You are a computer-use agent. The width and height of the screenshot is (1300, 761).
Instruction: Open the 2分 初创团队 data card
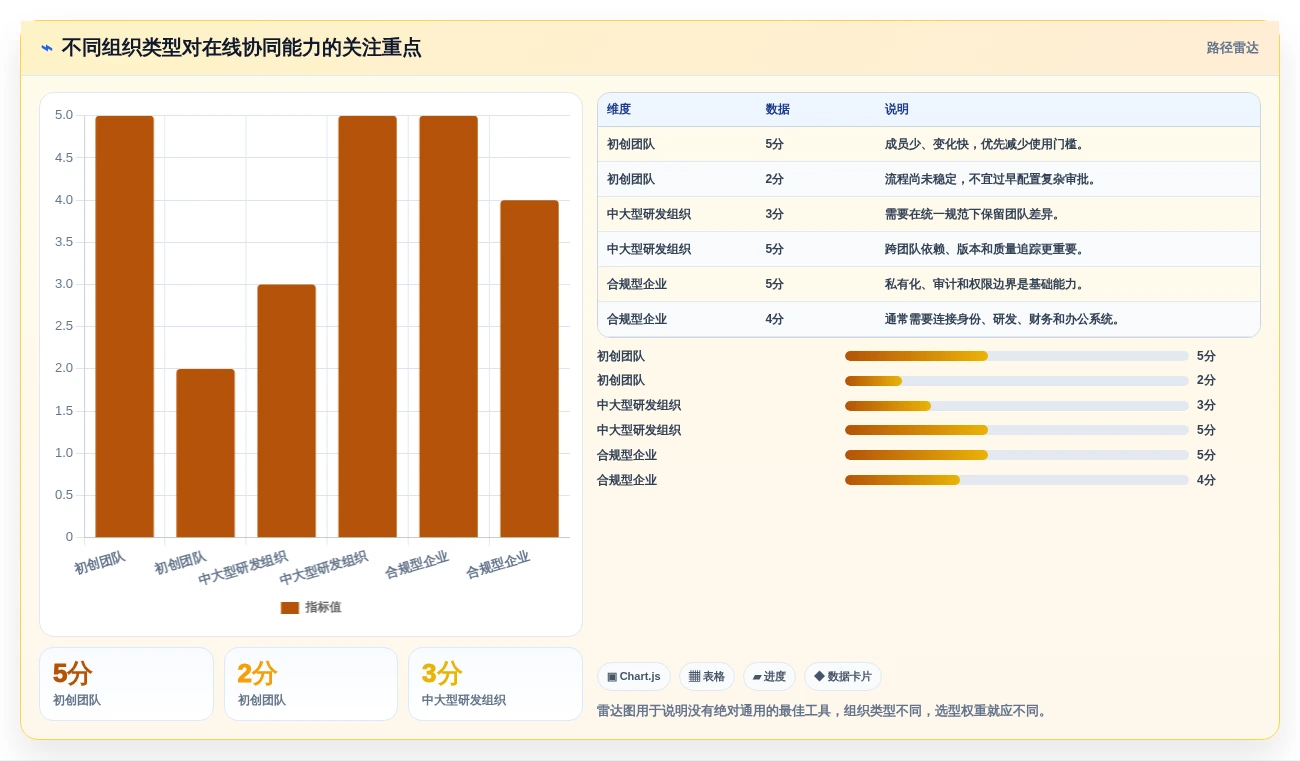[311, 684]
